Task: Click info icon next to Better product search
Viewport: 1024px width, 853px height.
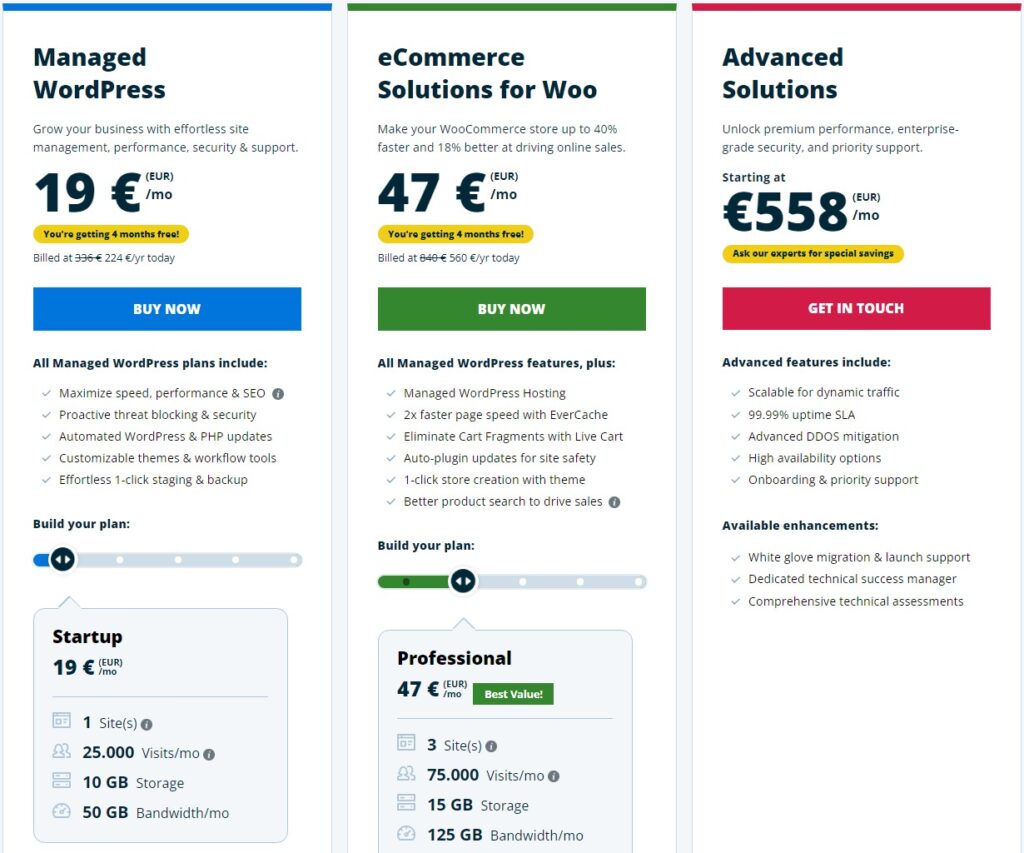Action: pos(614,502)
